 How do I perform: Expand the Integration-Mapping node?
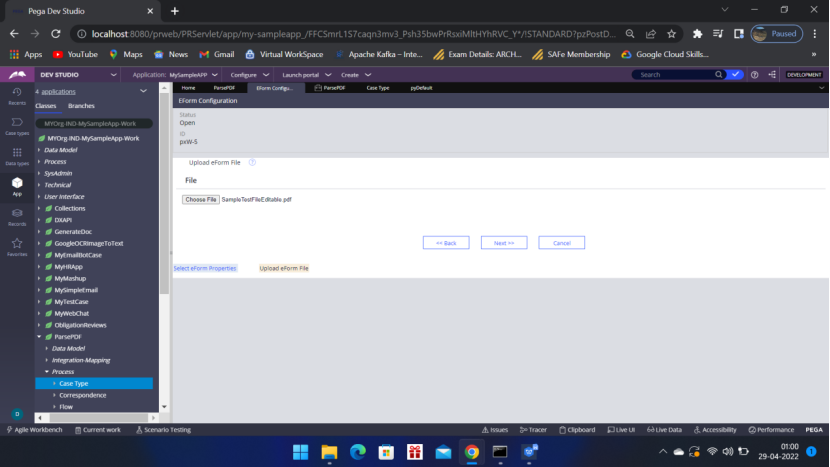tap(47, 360)
